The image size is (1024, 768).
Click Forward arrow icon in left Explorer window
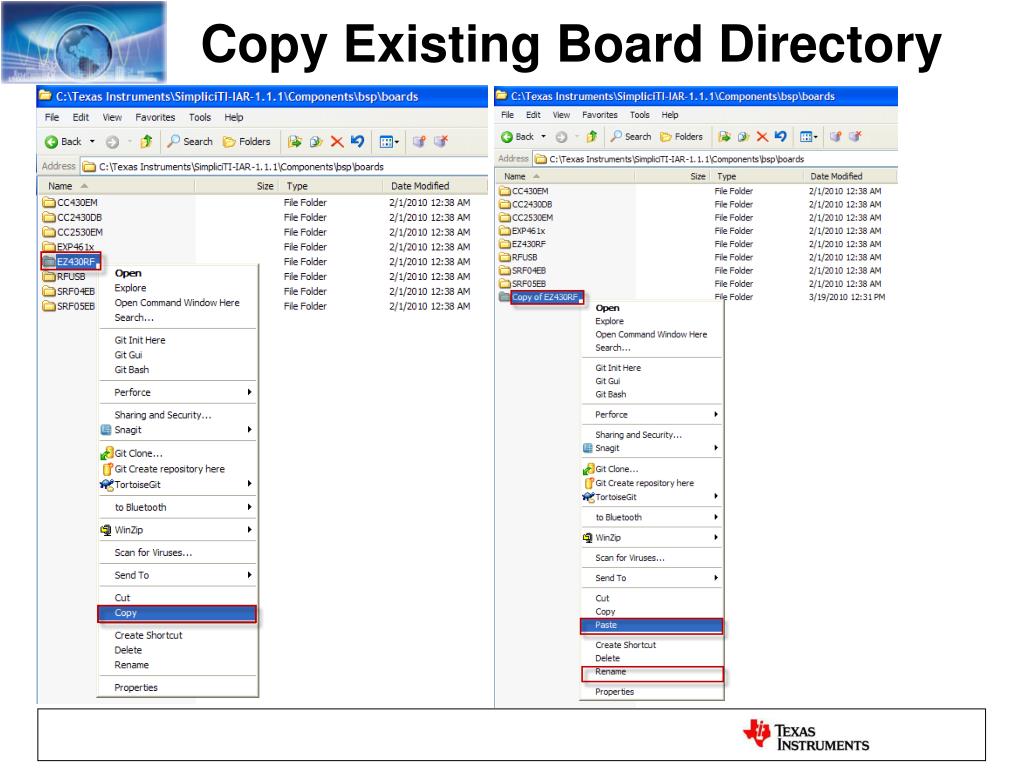(x=112, y=142)
